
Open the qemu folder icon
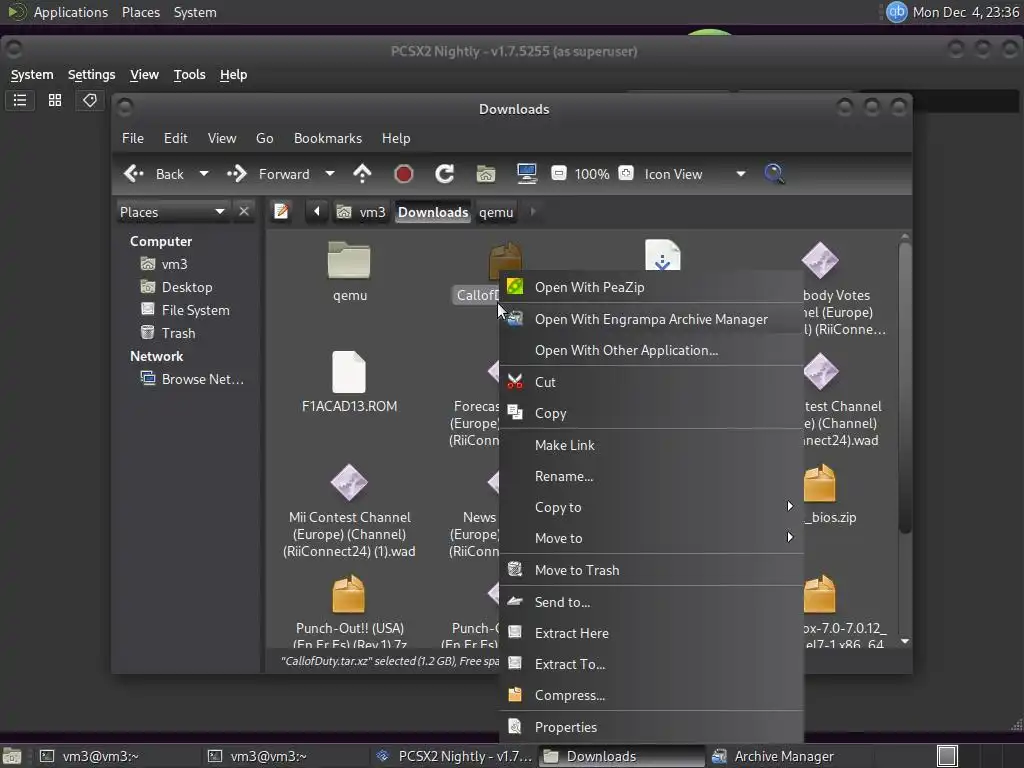[349, 261]
